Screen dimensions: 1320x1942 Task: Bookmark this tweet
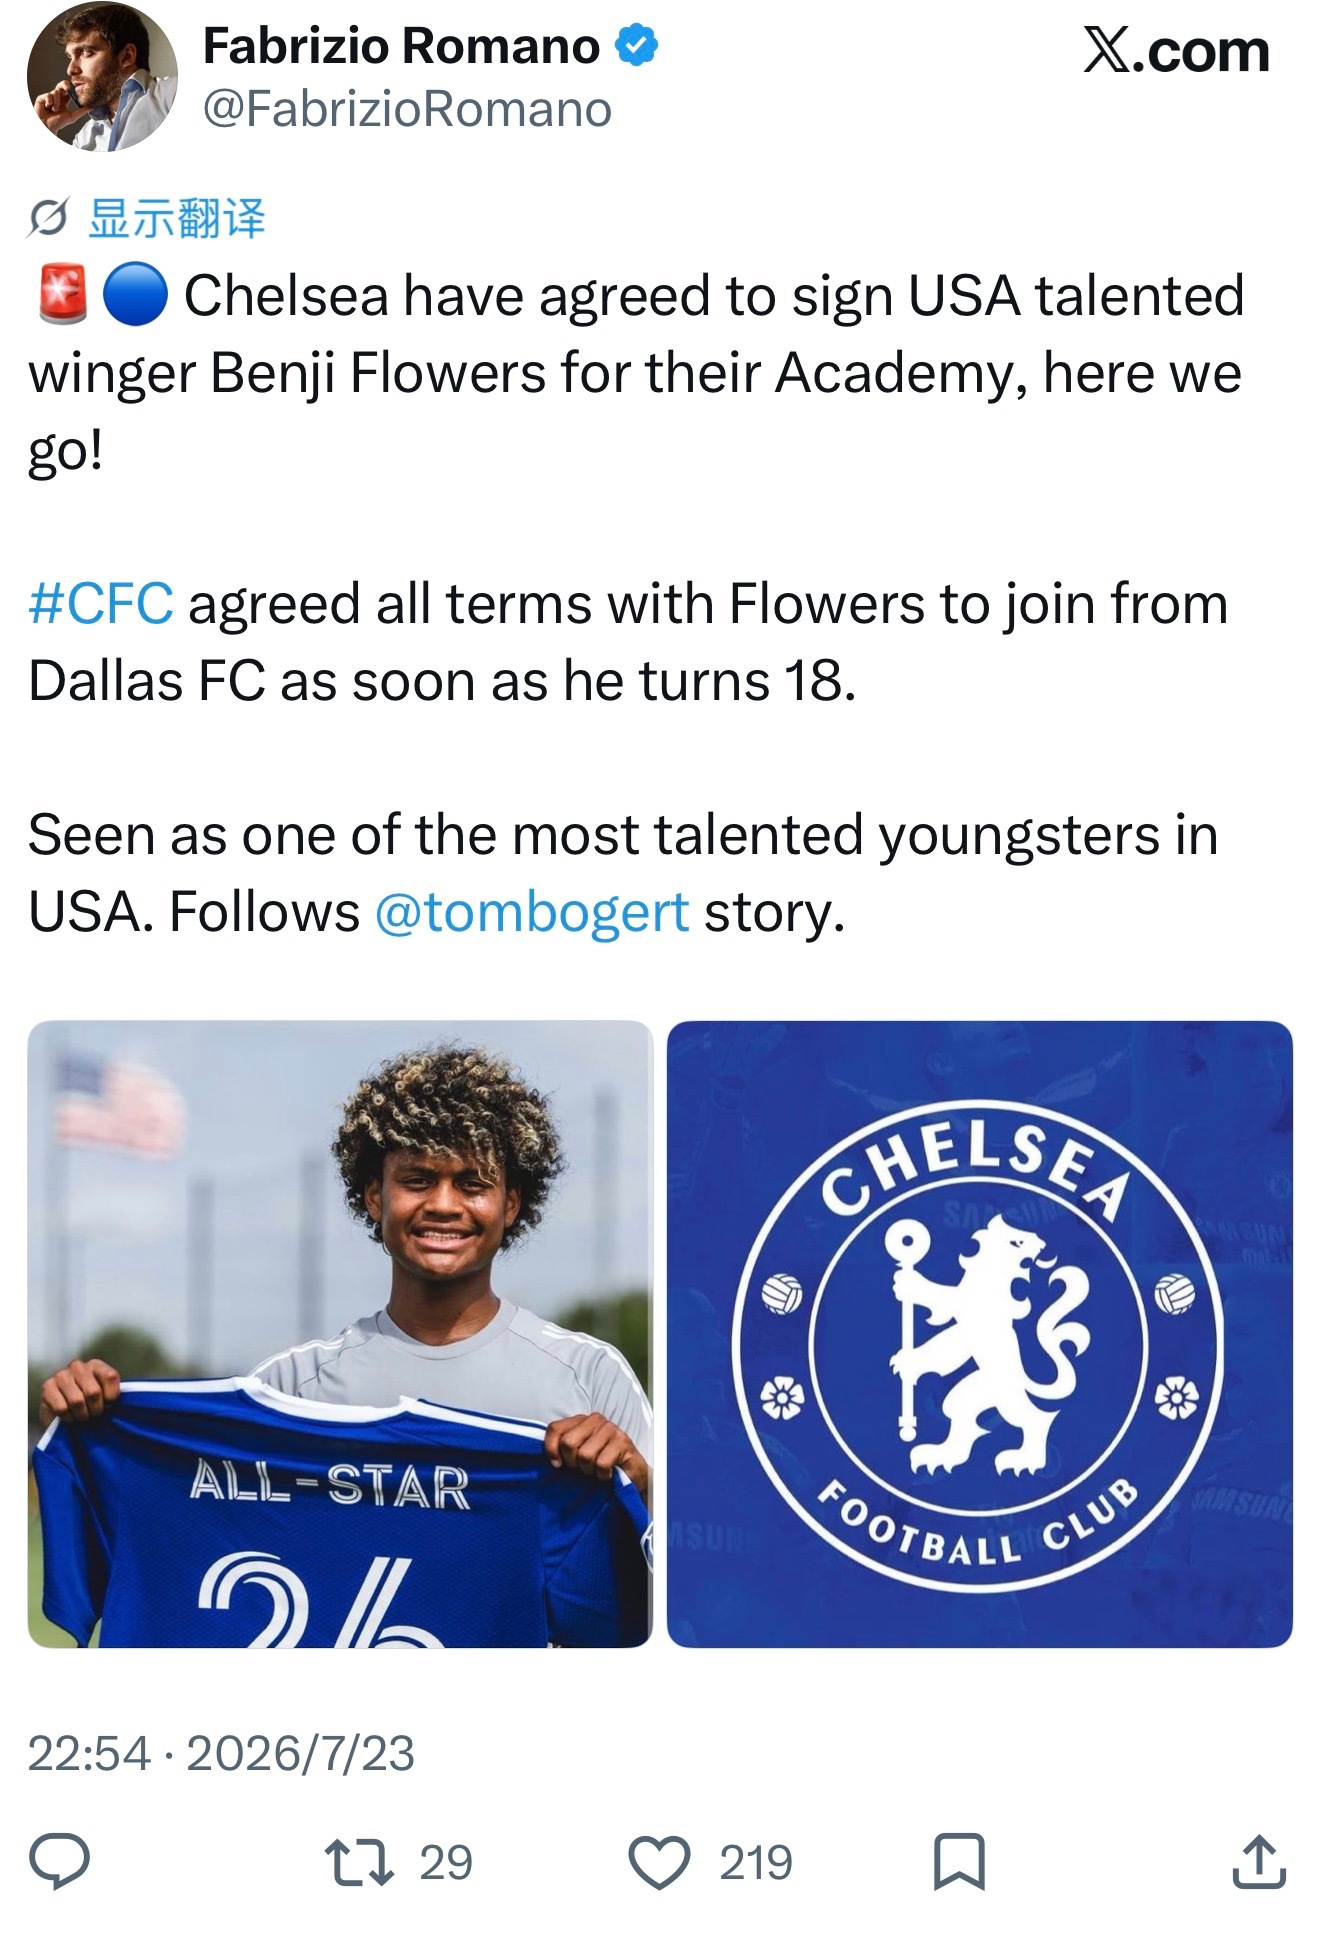point(959,1862)
